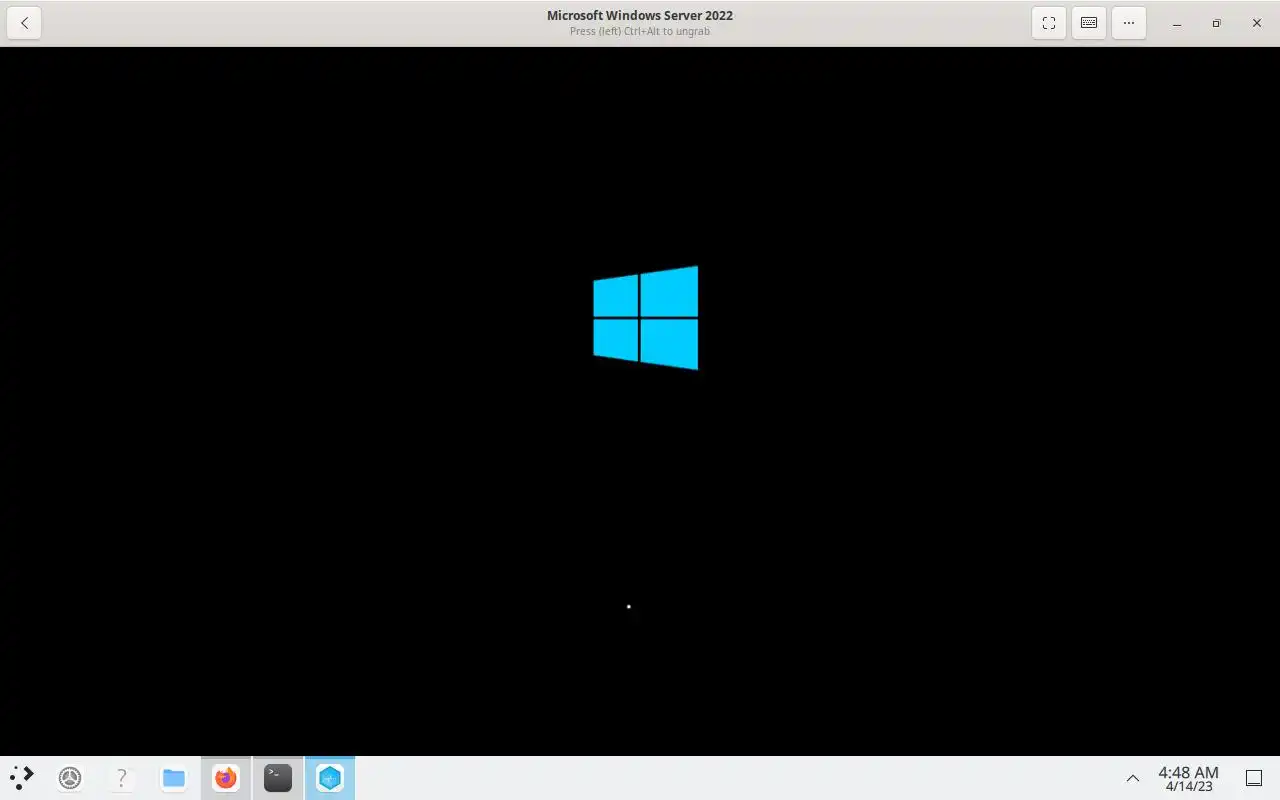
Task: Click the Windows logo in VM display
Action: coord(646,318)
